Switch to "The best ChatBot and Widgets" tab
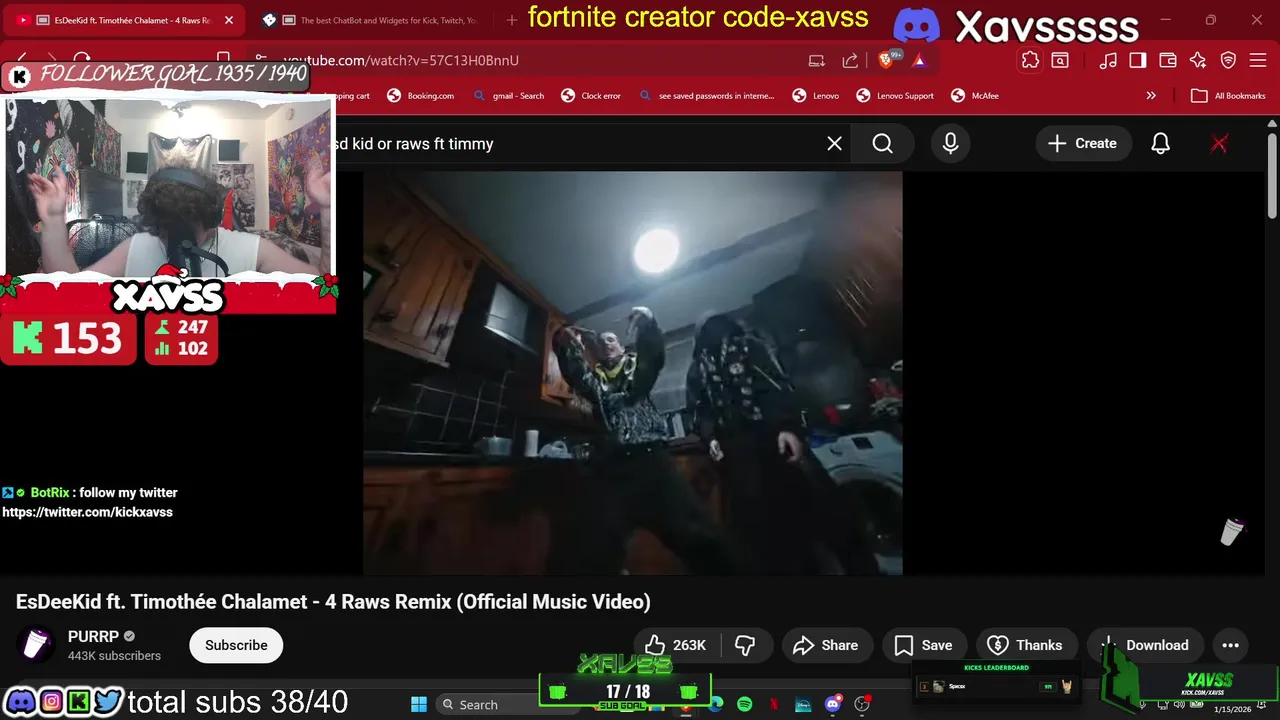The height and width of the screenshot is (720, 1280). [380, 20]
